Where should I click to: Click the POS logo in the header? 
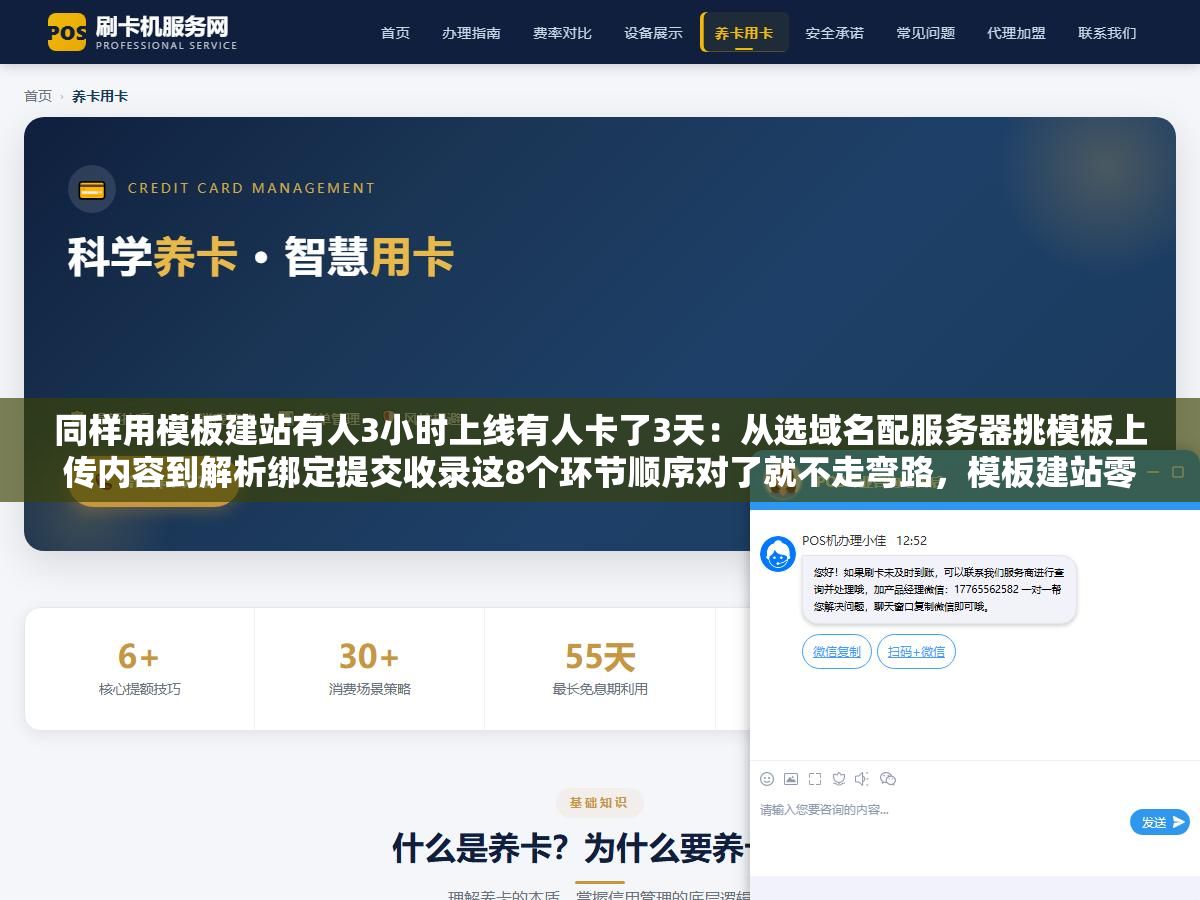pos(67,32)
